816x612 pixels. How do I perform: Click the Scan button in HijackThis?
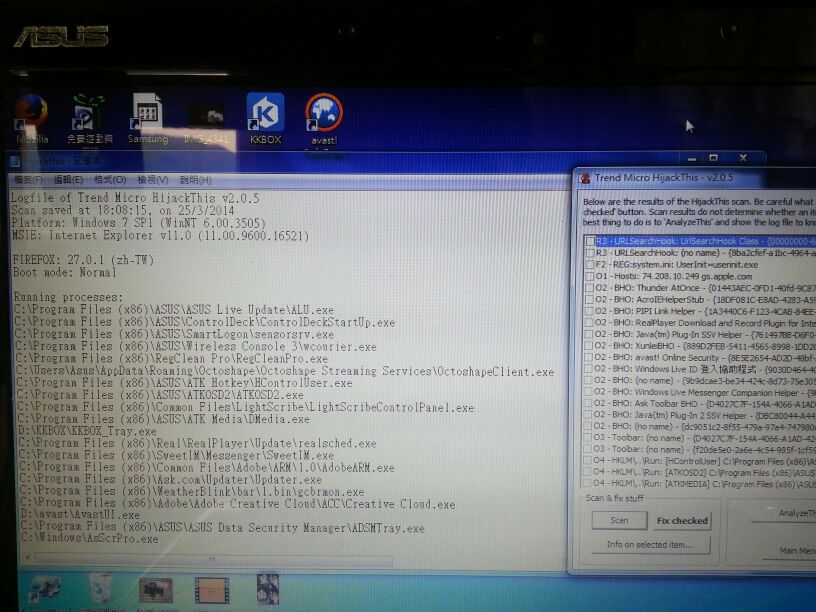[619, 520]
